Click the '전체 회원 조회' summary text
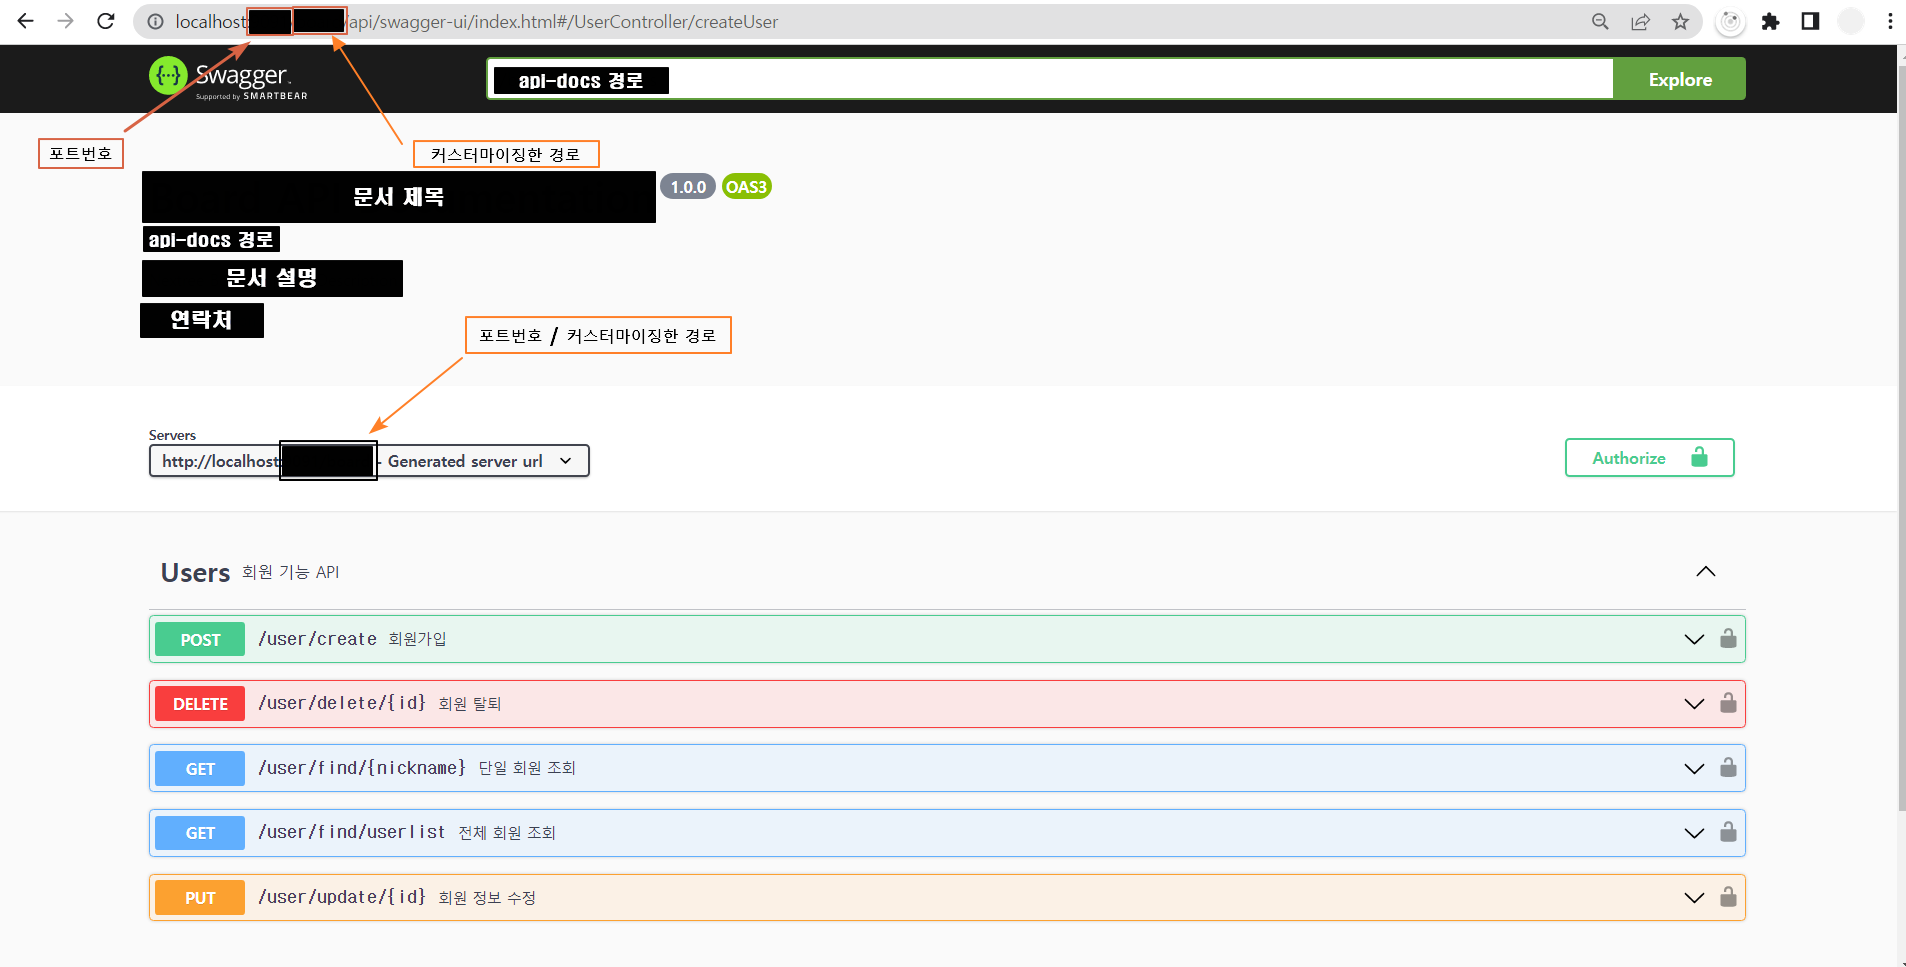The image size is (1906, 967). 506,833
